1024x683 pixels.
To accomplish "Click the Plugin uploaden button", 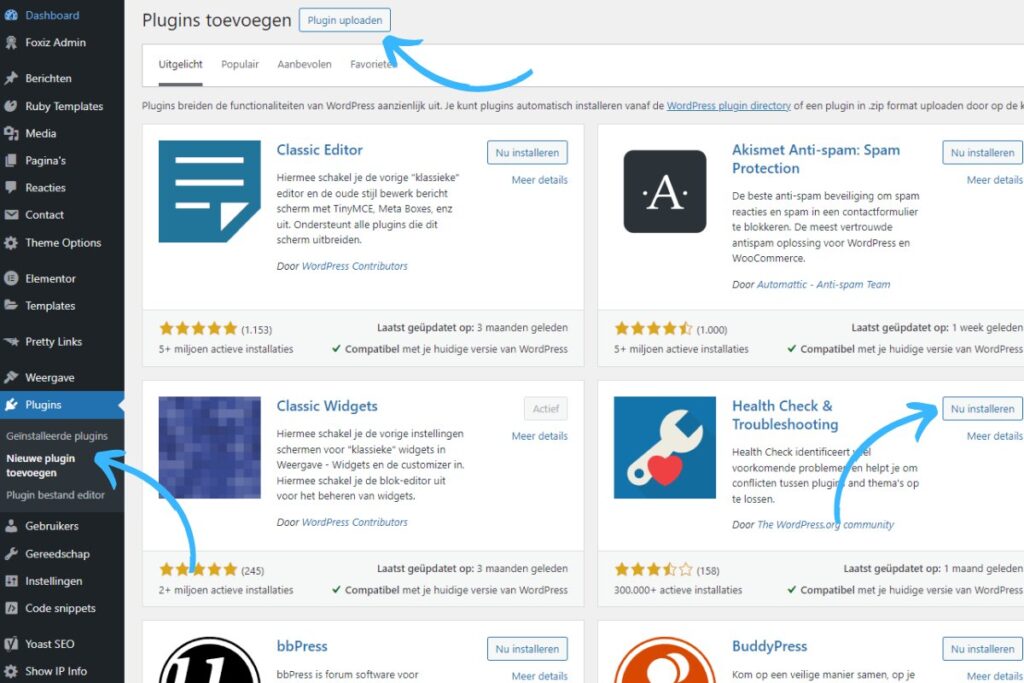I will (345, 20).
